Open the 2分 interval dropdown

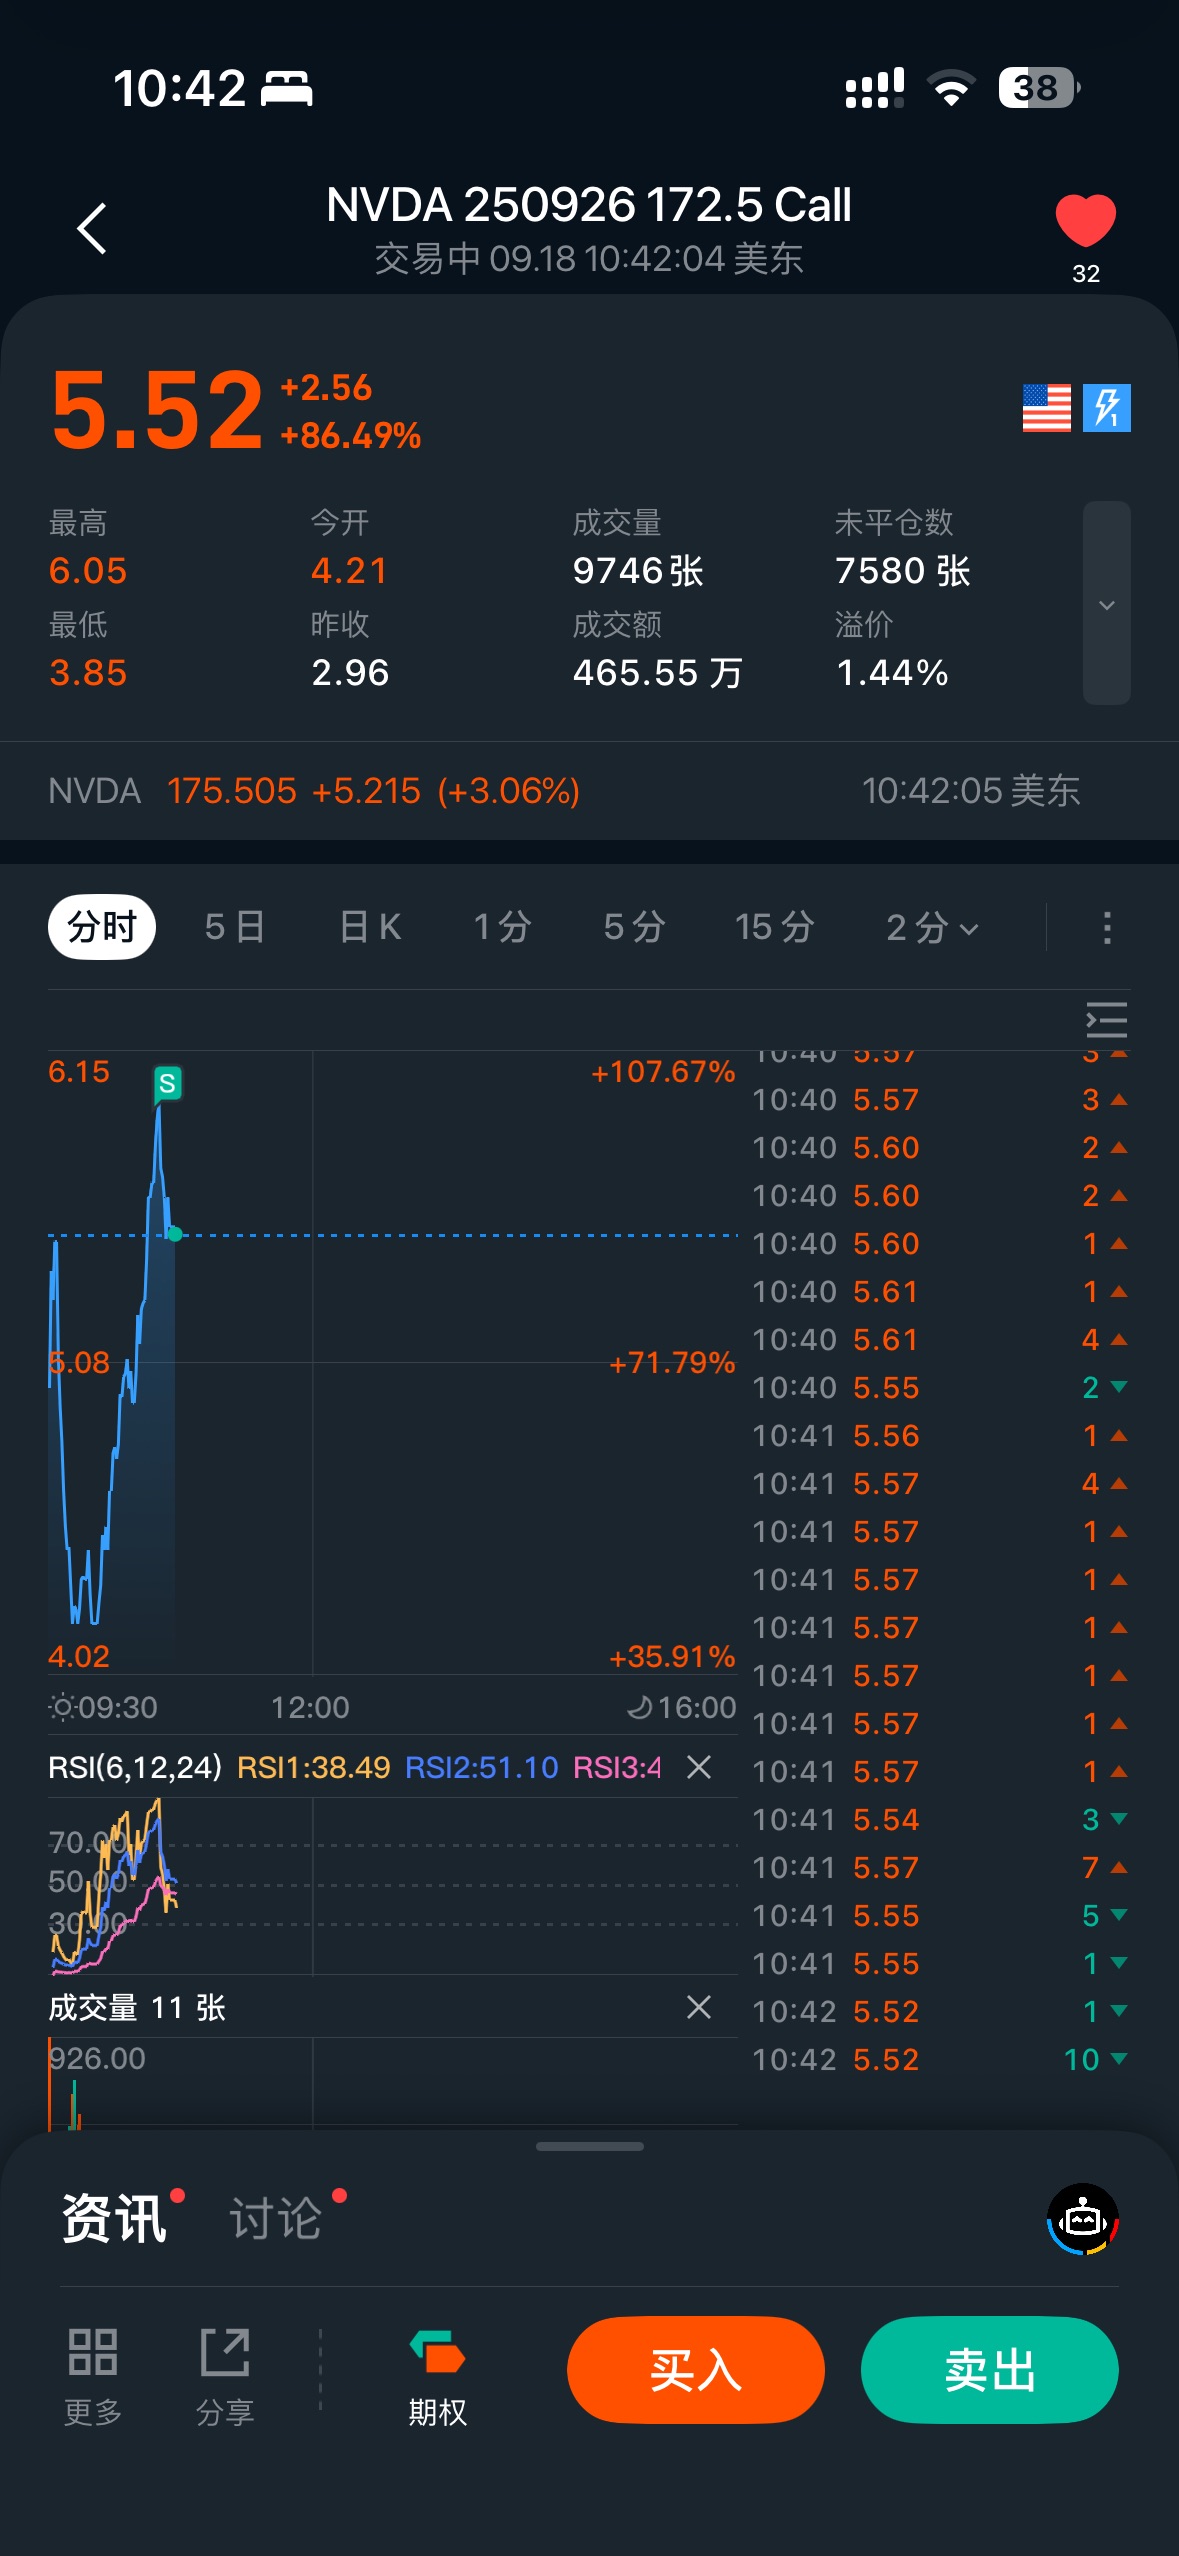tap(932, 927)
